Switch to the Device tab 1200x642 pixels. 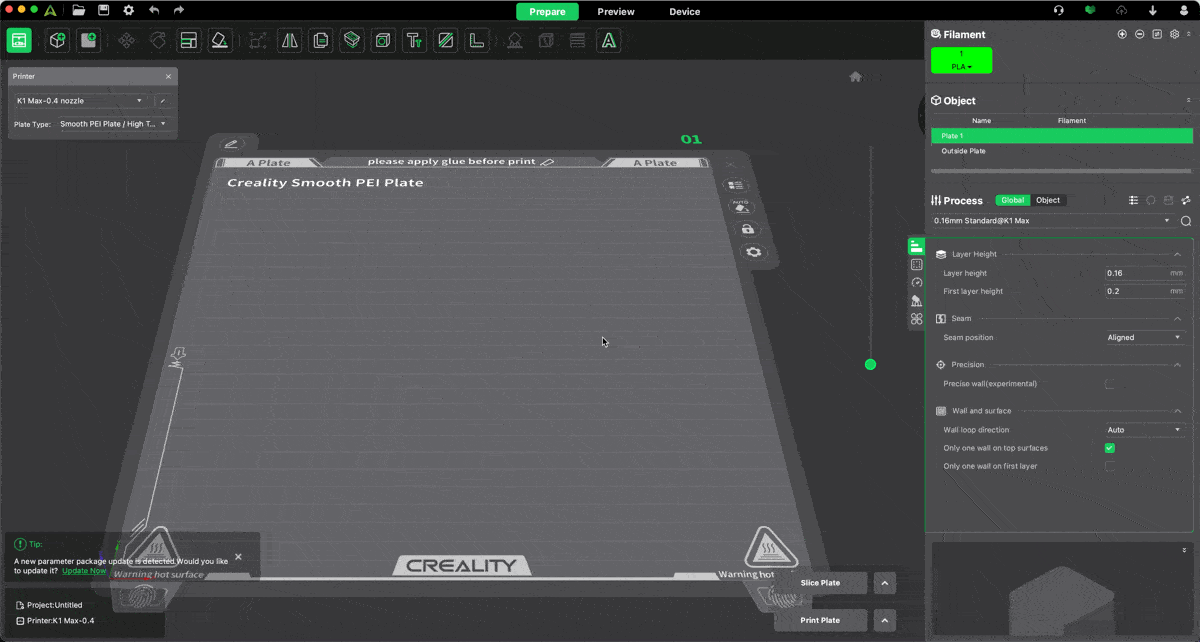[684, 12]
